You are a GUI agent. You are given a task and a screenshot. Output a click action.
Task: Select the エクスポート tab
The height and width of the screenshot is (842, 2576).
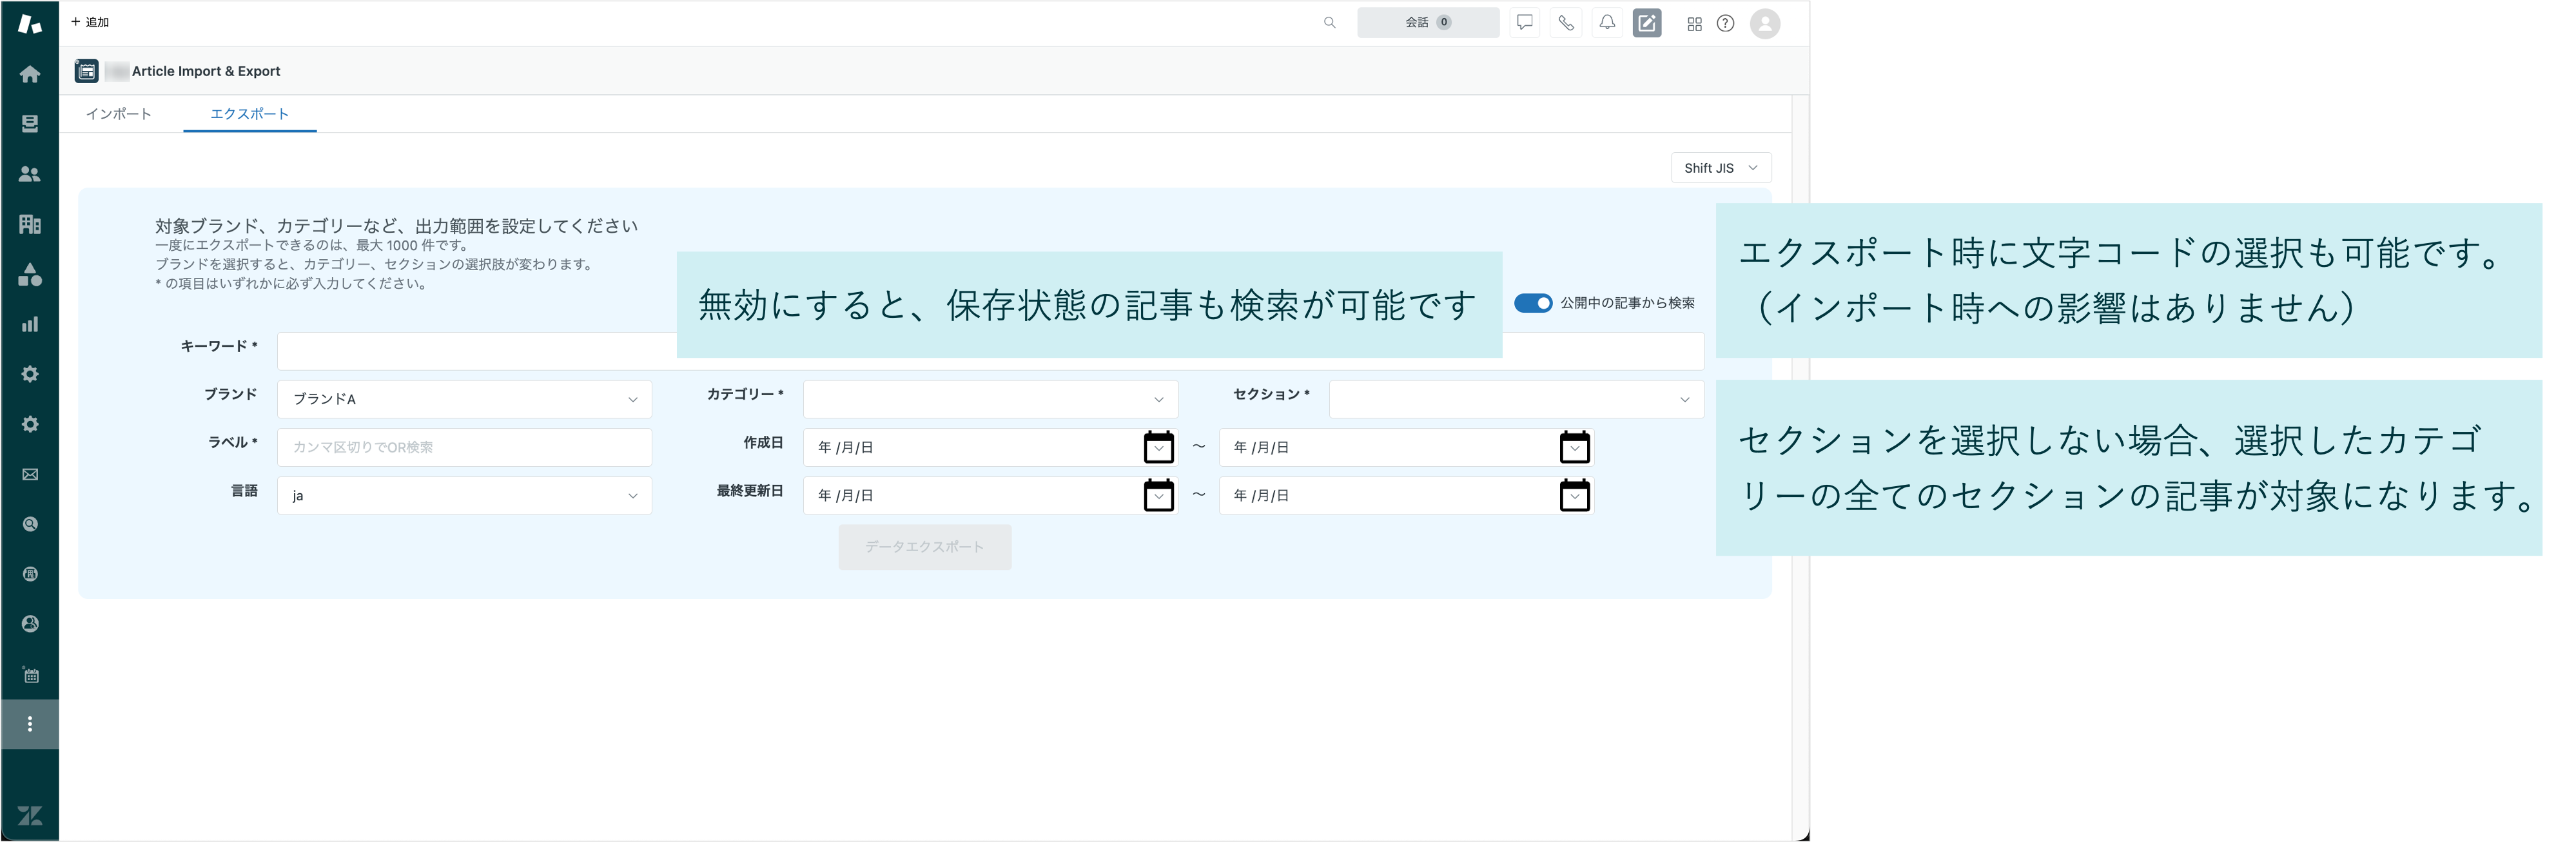click(x=249, y=114)
